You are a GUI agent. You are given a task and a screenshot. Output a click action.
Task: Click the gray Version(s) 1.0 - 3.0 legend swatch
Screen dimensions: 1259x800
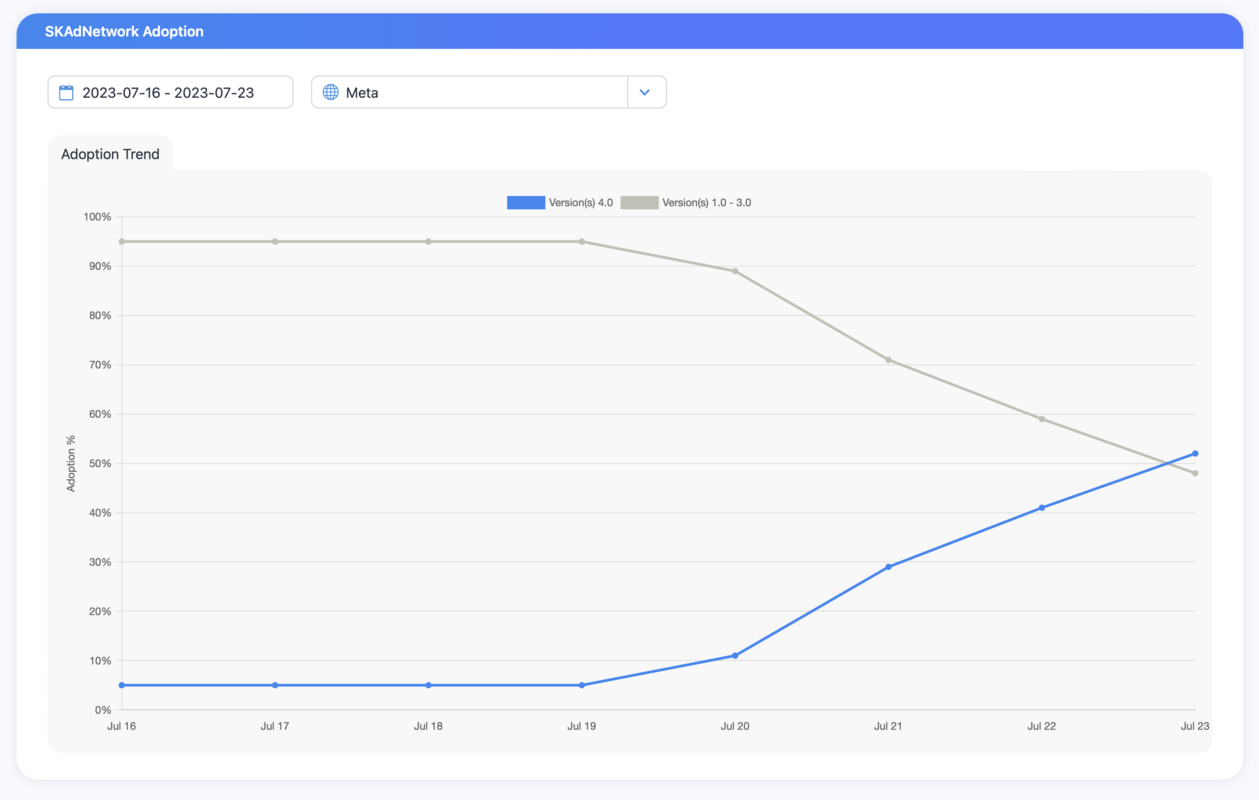tap(638, 202)
